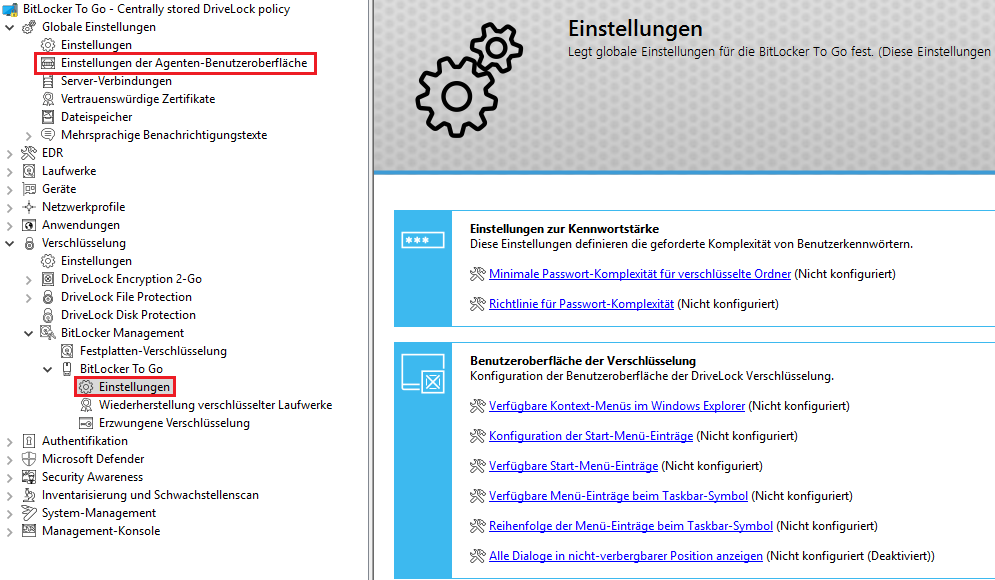Expand the Security Awareness node

[x=10, y=478]
